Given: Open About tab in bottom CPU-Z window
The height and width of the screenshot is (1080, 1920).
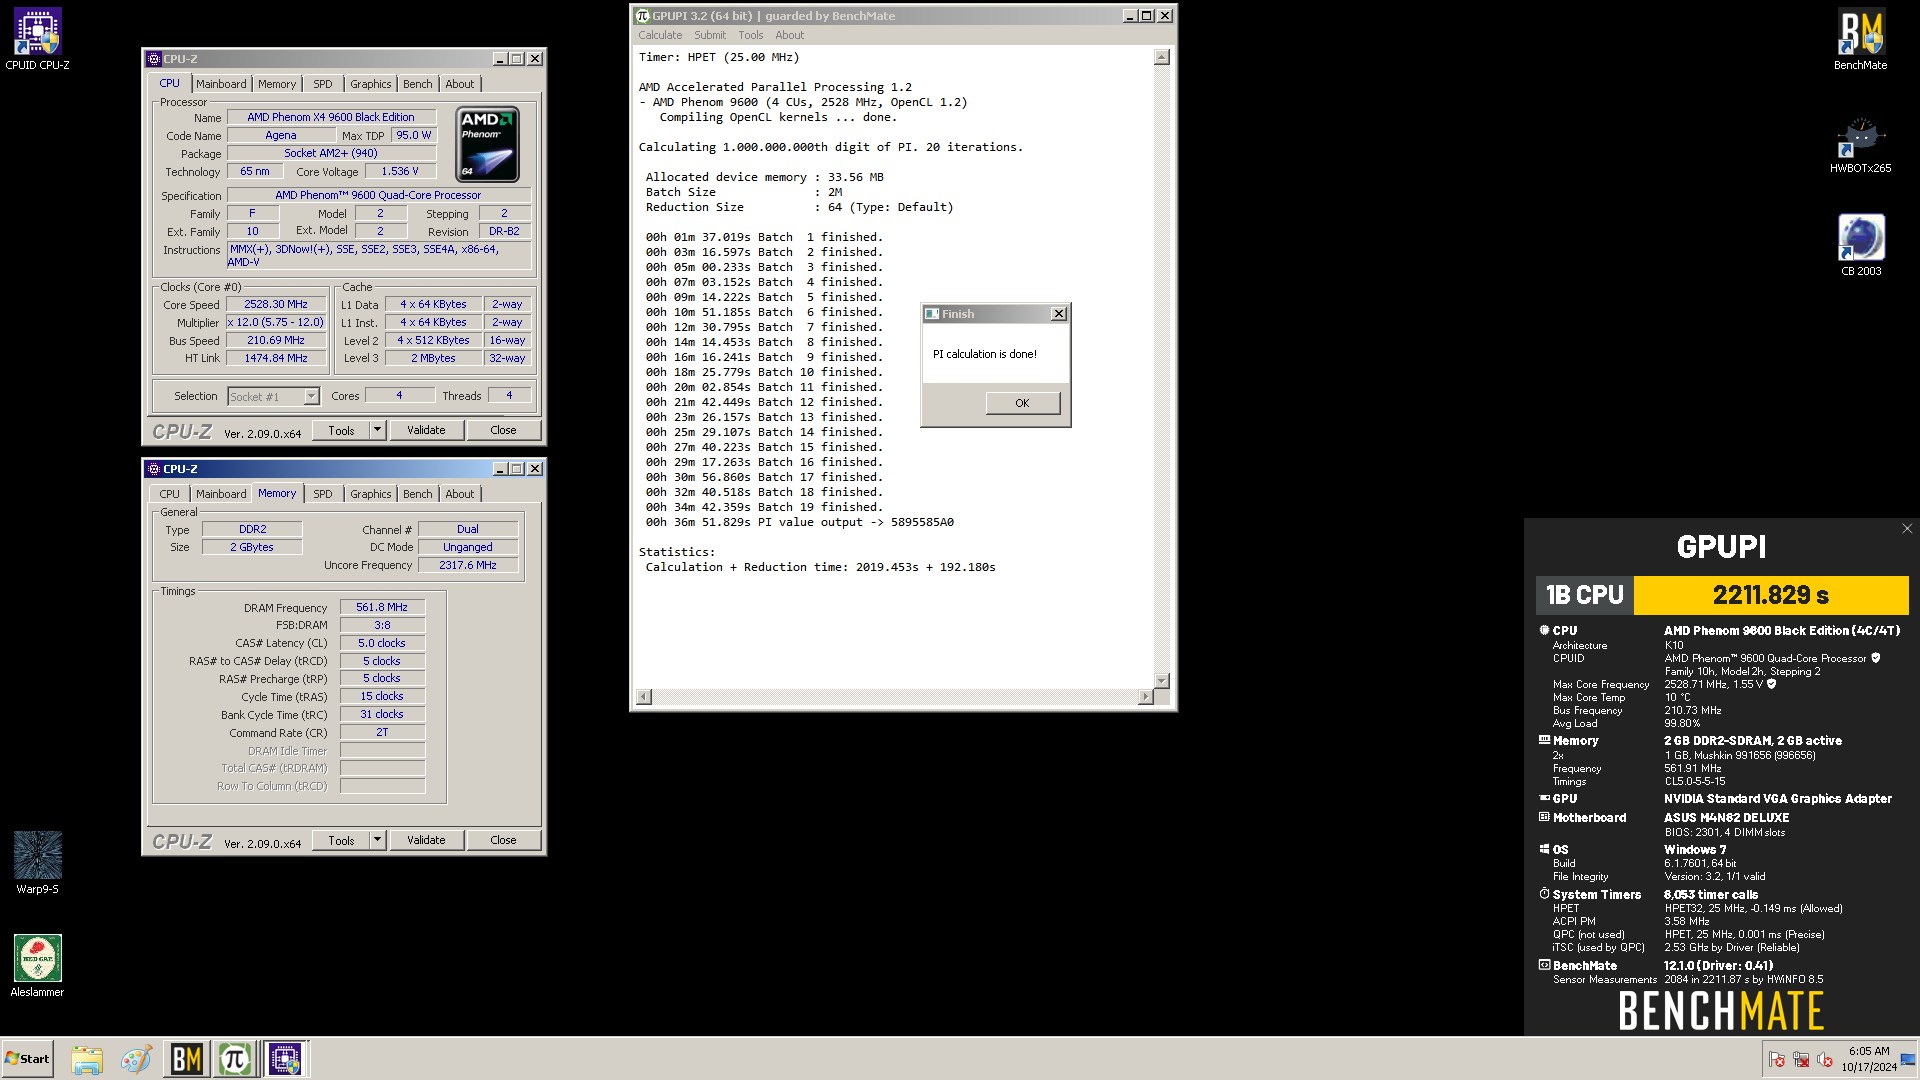Looking at the screenshot, I should click(x=460, y=494).
